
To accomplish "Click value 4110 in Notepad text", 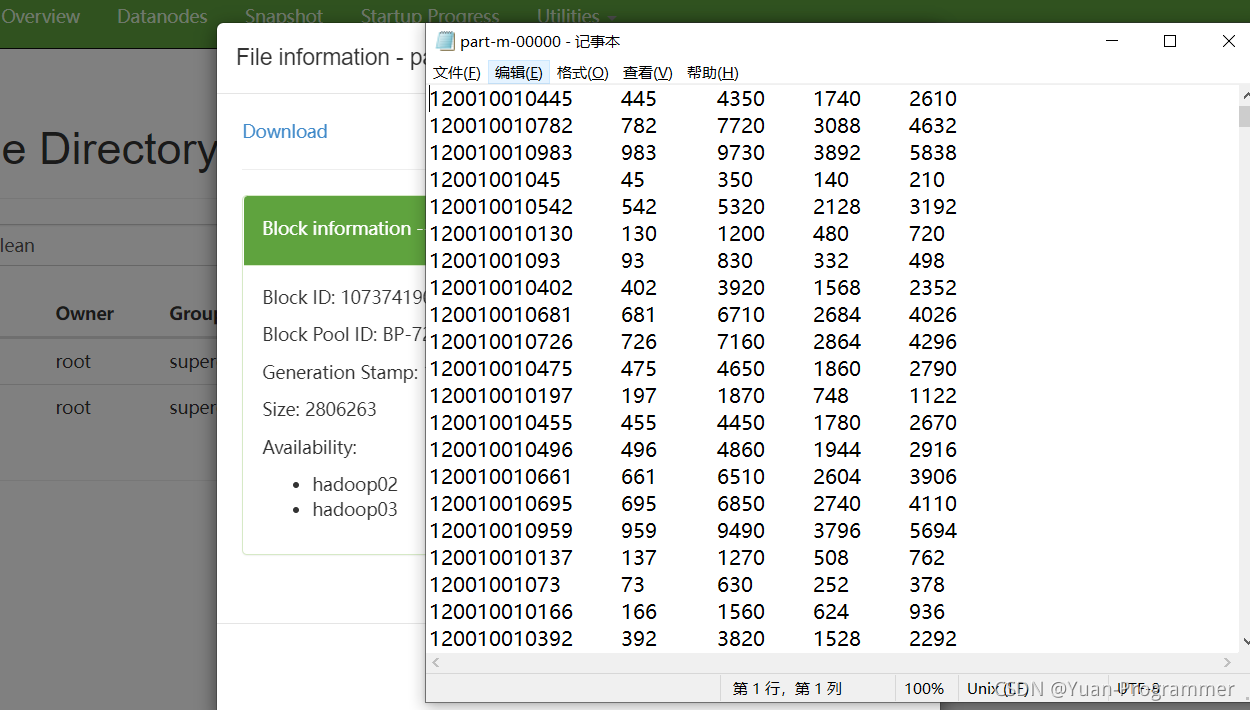I will [x=933, y=504].
